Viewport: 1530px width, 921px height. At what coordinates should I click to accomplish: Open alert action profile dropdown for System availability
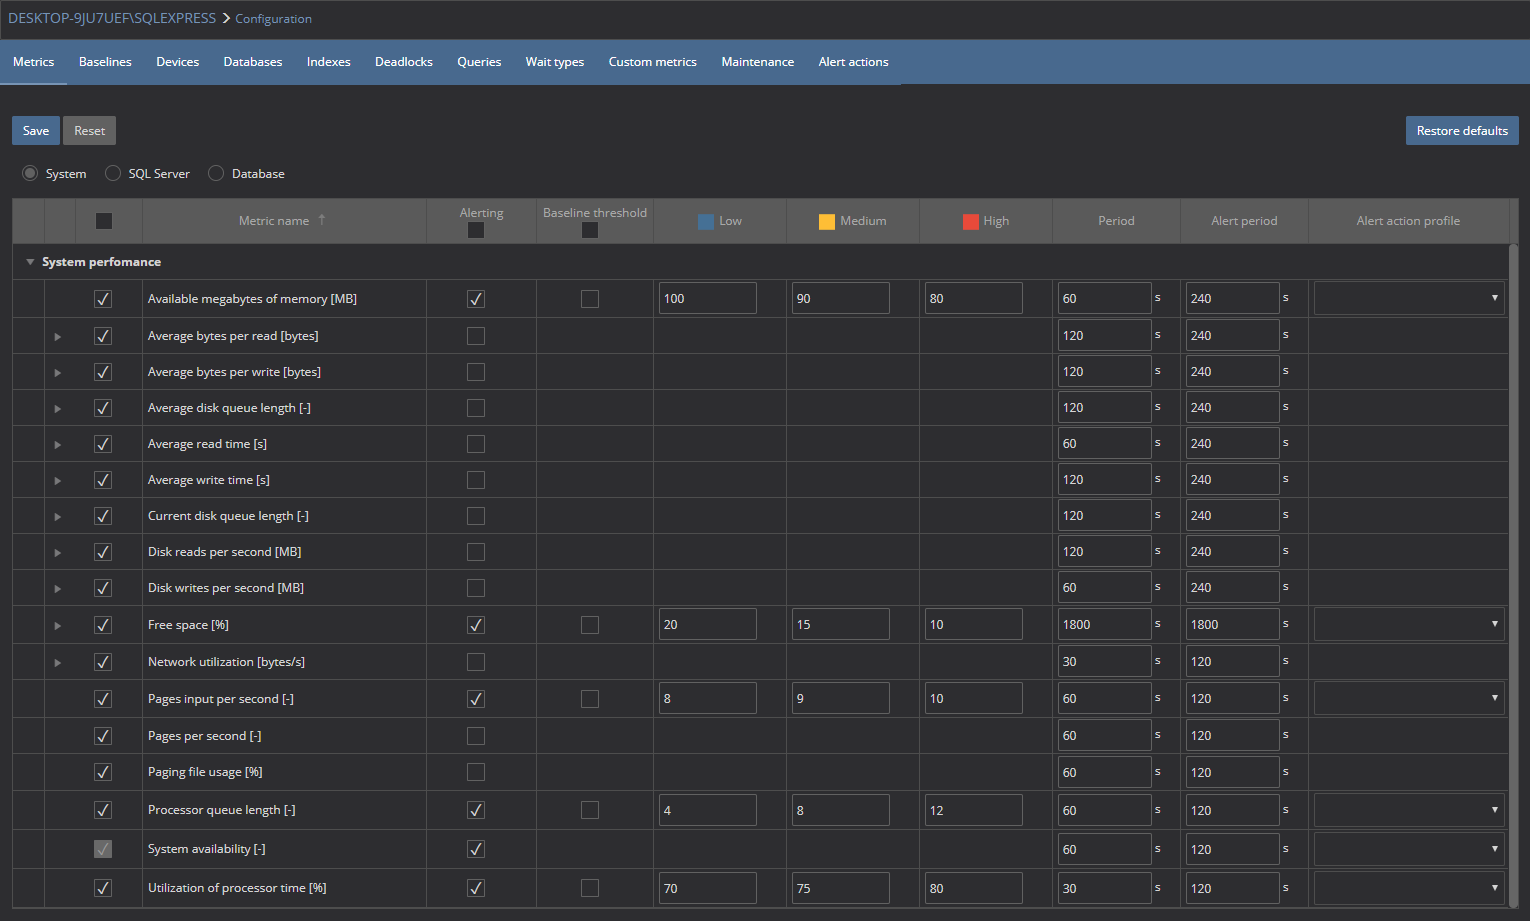pyautogui.click(x=1409, y=849)
